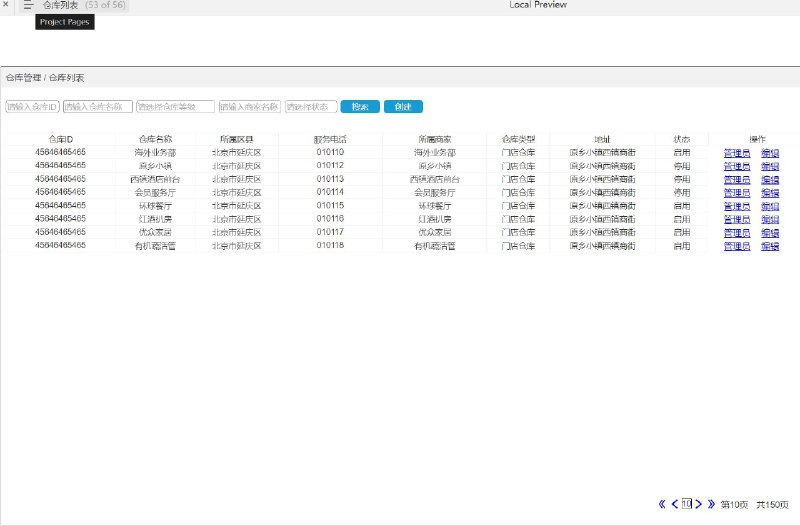Open 编辑 link for 有机蔬洁管 row
Viewport: 800px width, 526px height.
tap(770, 246)
